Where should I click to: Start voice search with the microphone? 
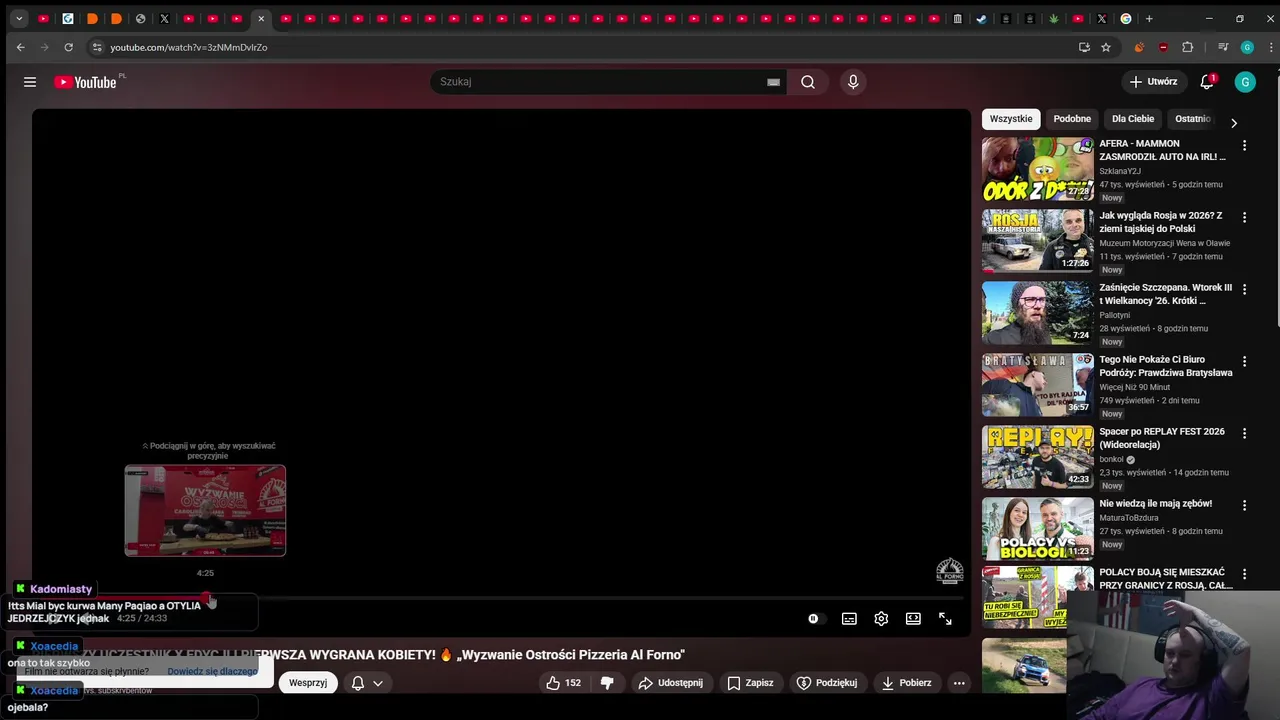coord(853,82)
